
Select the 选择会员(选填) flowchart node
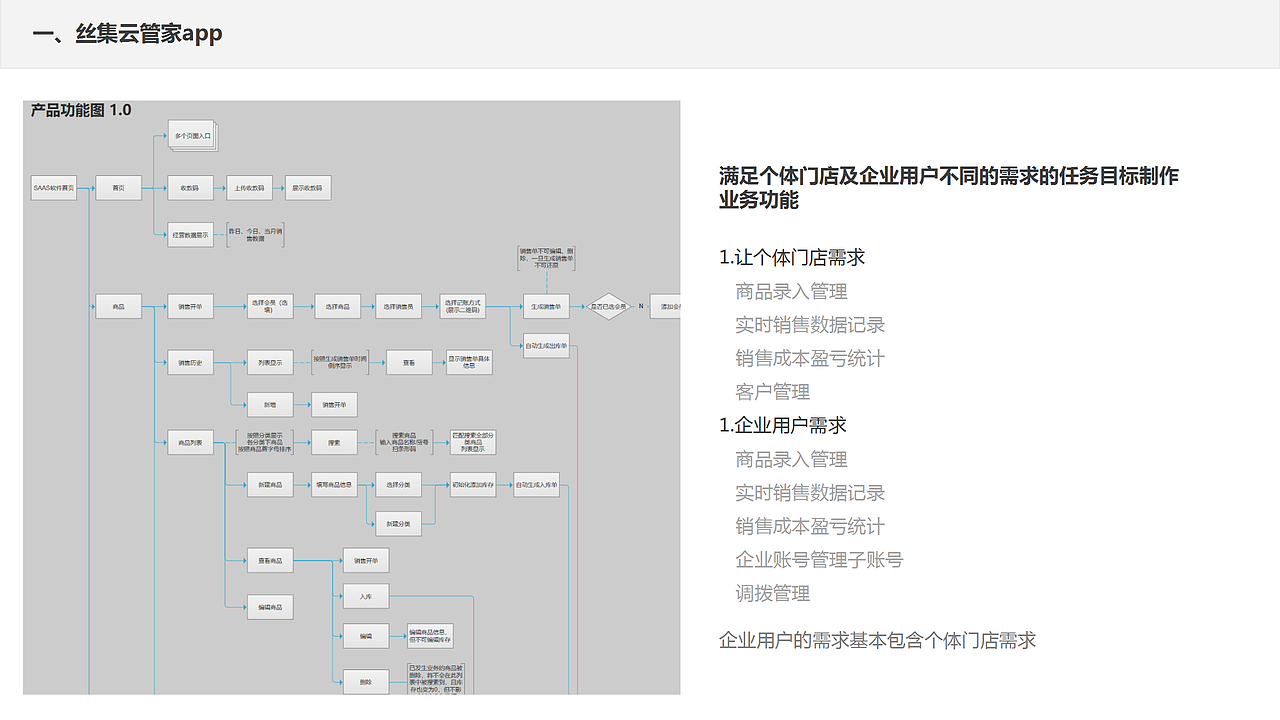point(270,307)
